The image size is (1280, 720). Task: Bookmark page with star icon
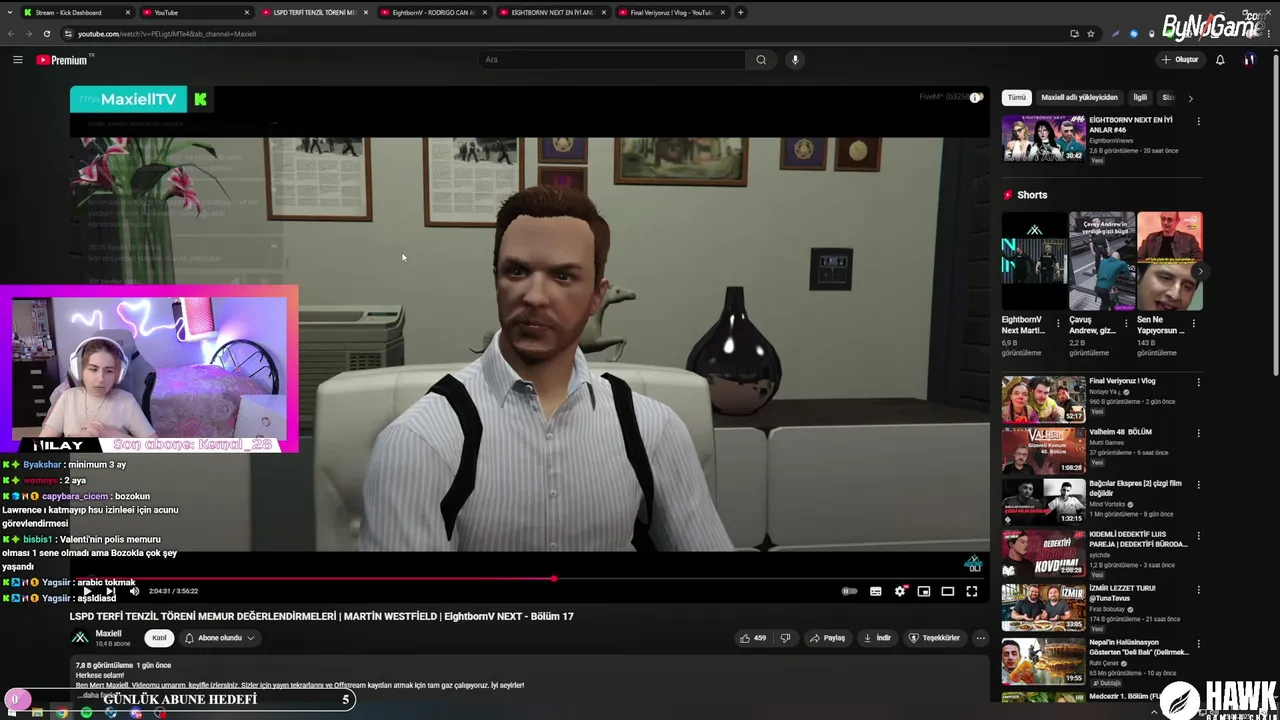point(1091,33)
